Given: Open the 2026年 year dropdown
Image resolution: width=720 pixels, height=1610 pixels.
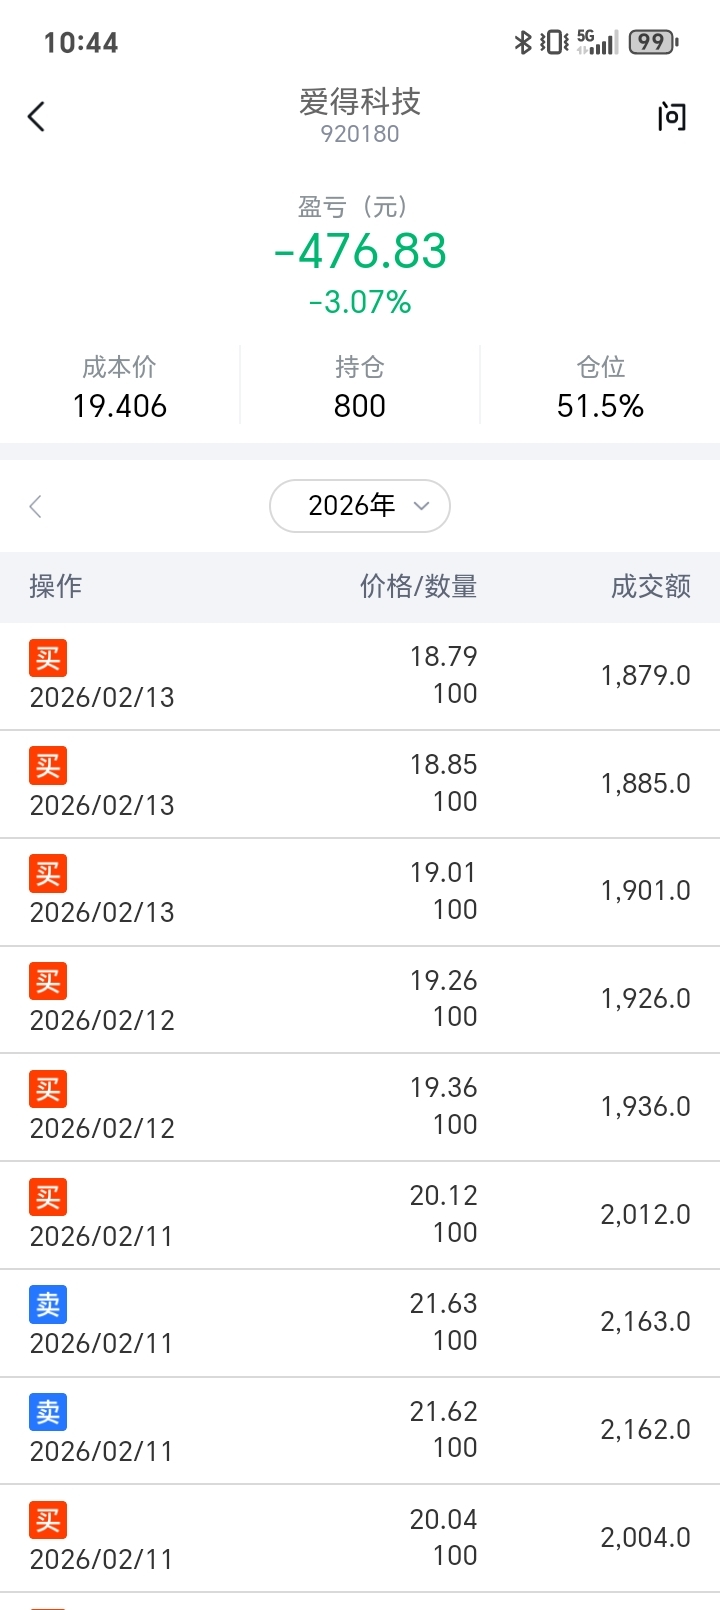Looking at the screenshot, I should (x=359, y=506).
